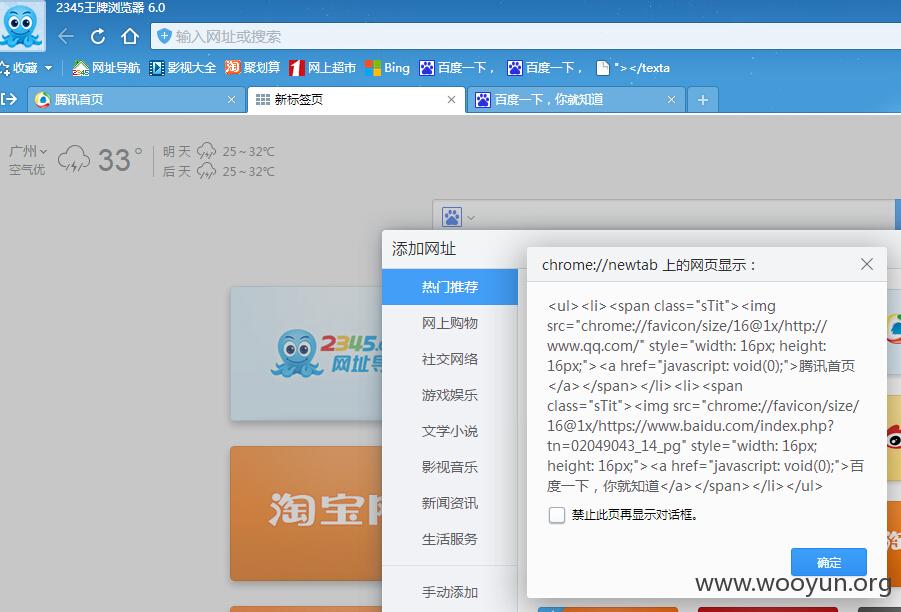Open the 淘宝 orange tile
Screen dimensions: 901x612
[x=306, y=513]
